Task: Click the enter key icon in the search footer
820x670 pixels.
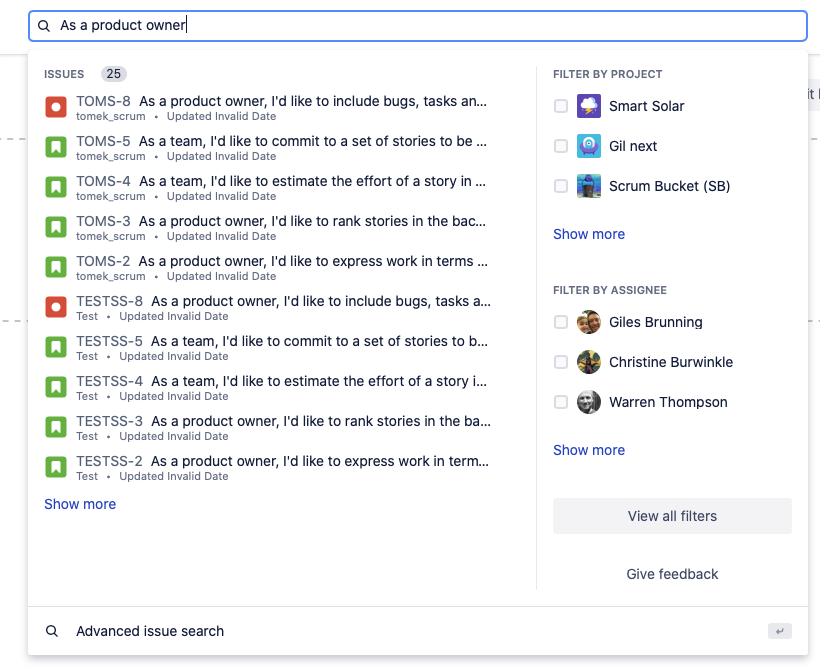Action: pos(780,631)
